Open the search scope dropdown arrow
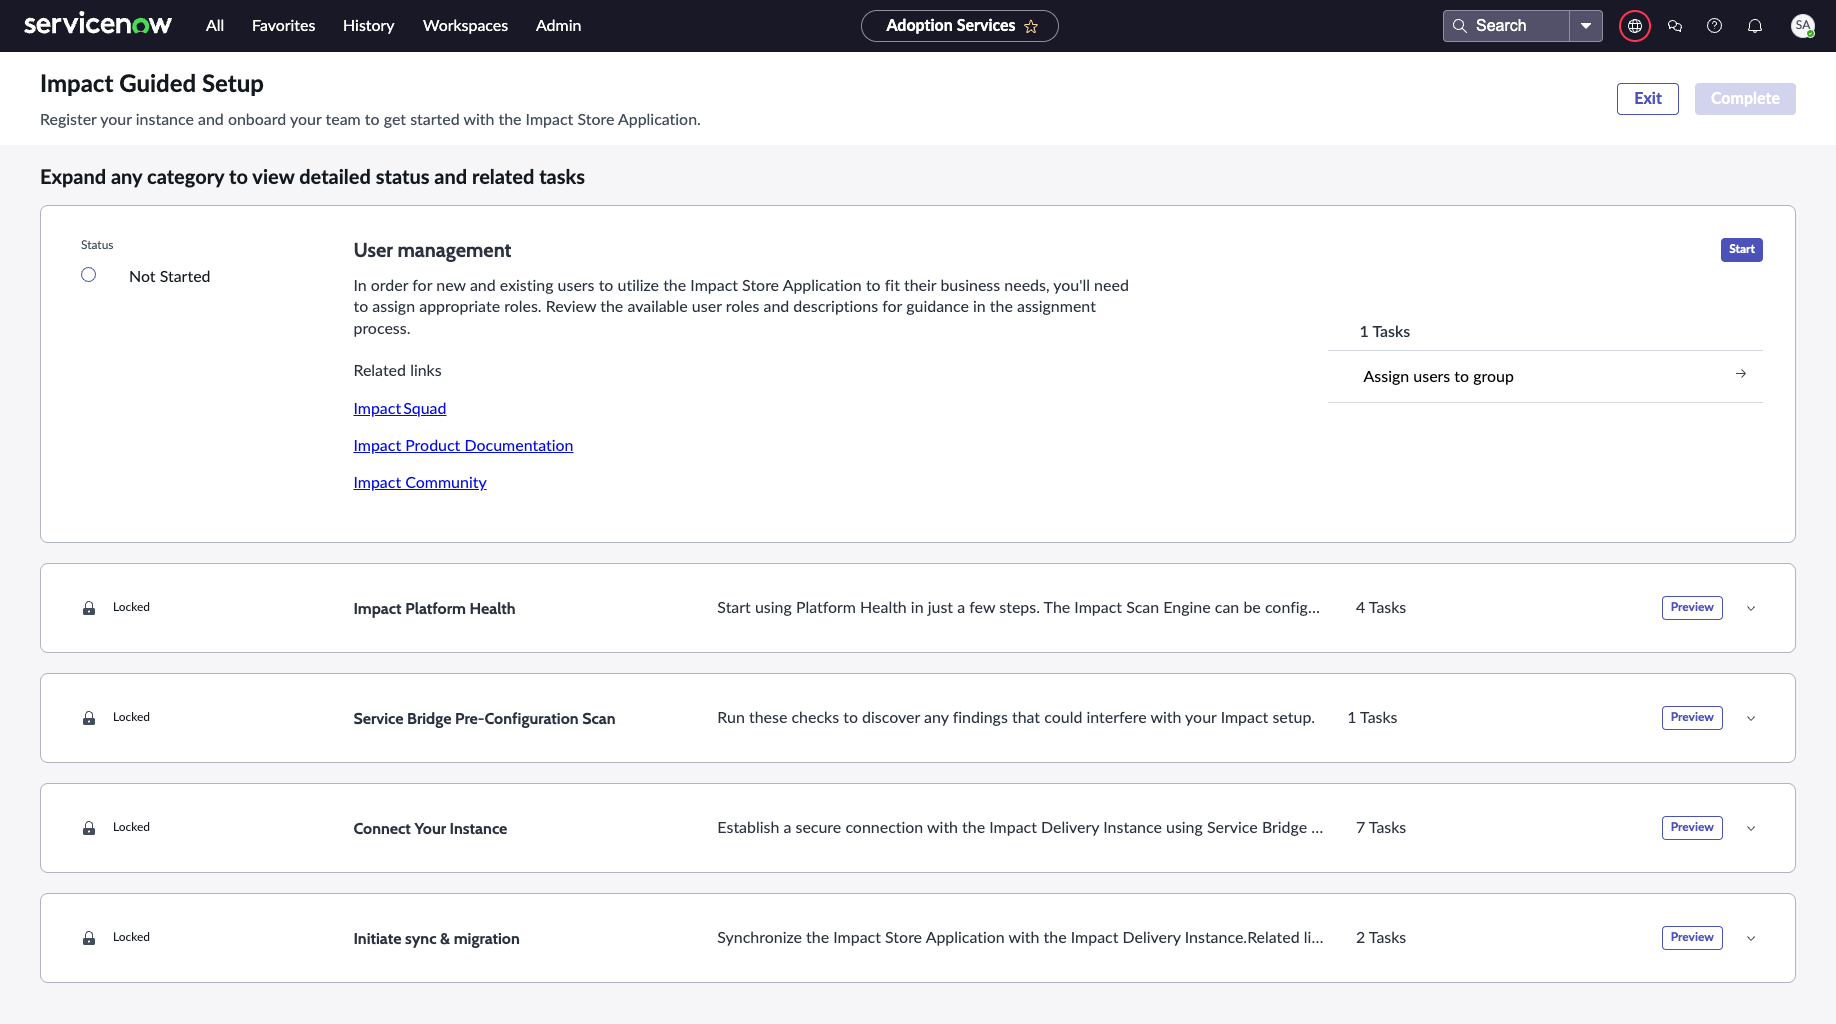Screen dimensions: 1836x1024 tap(1586, 26)
